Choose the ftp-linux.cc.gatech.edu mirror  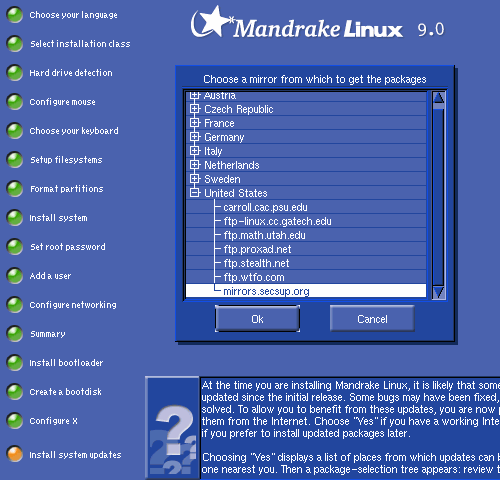coord(306,221)
